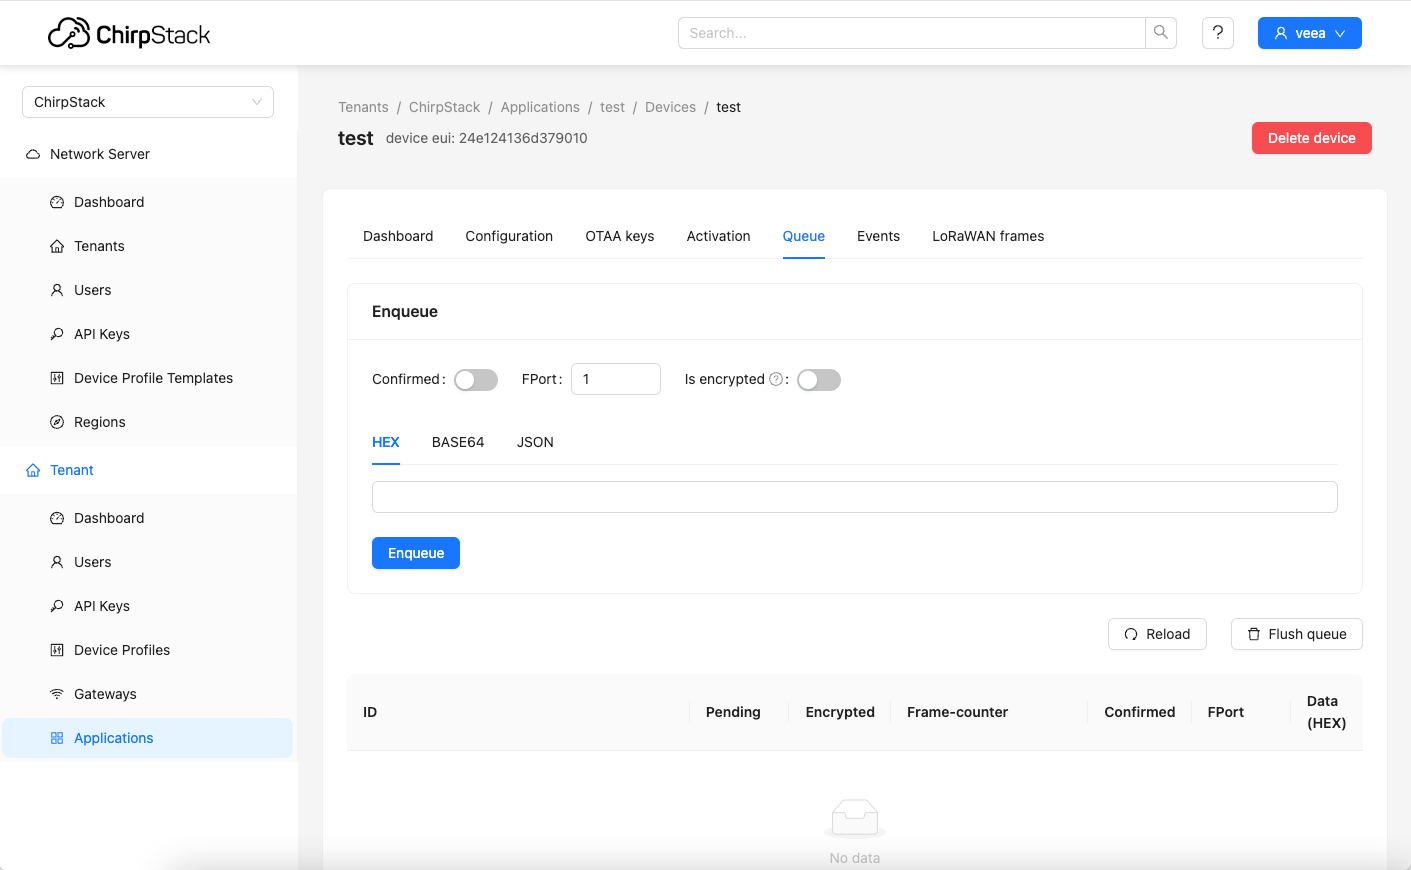This screenshot has width=1411, height=870.
Task: Click the Gateways wifi icon
Action: pyautogui.click(x=57, y=694)
